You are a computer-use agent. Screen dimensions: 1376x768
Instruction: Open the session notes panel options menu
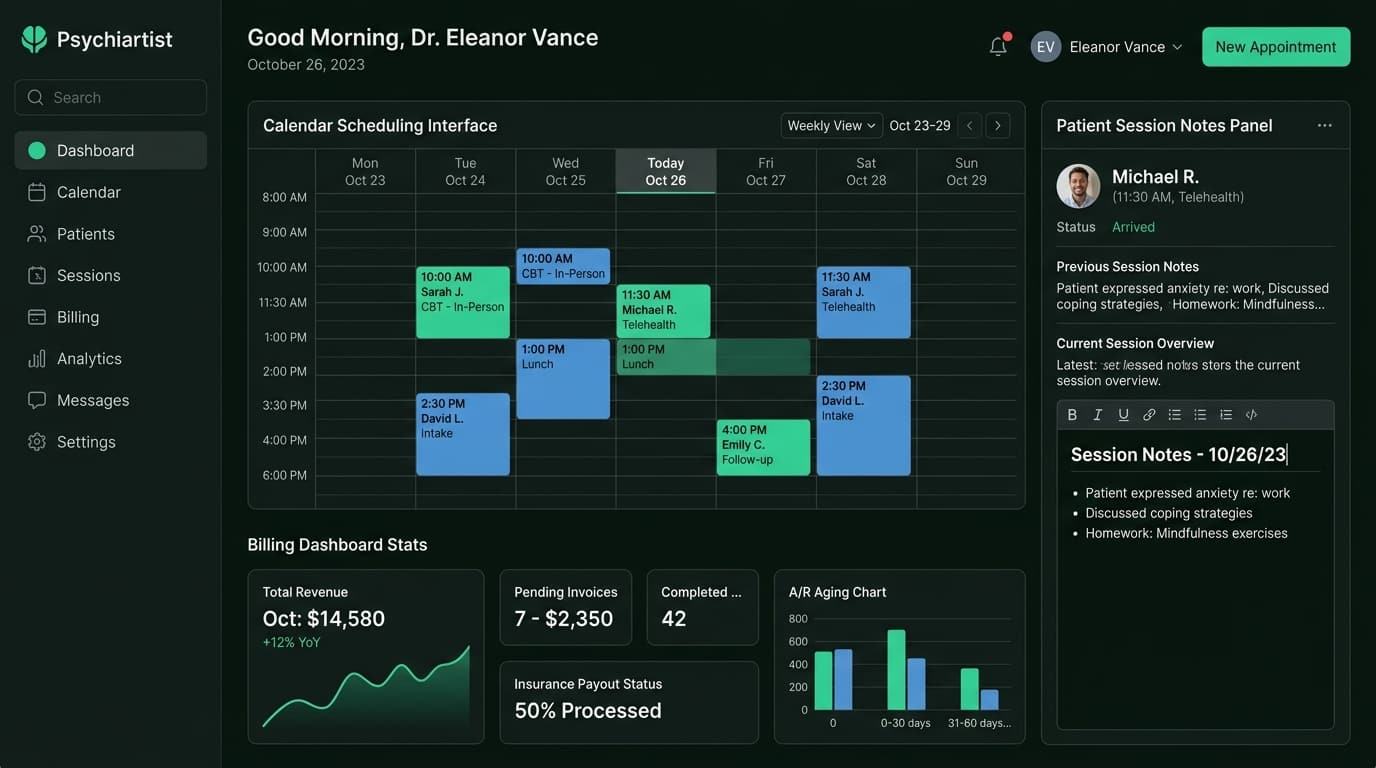pos(1324,125)
